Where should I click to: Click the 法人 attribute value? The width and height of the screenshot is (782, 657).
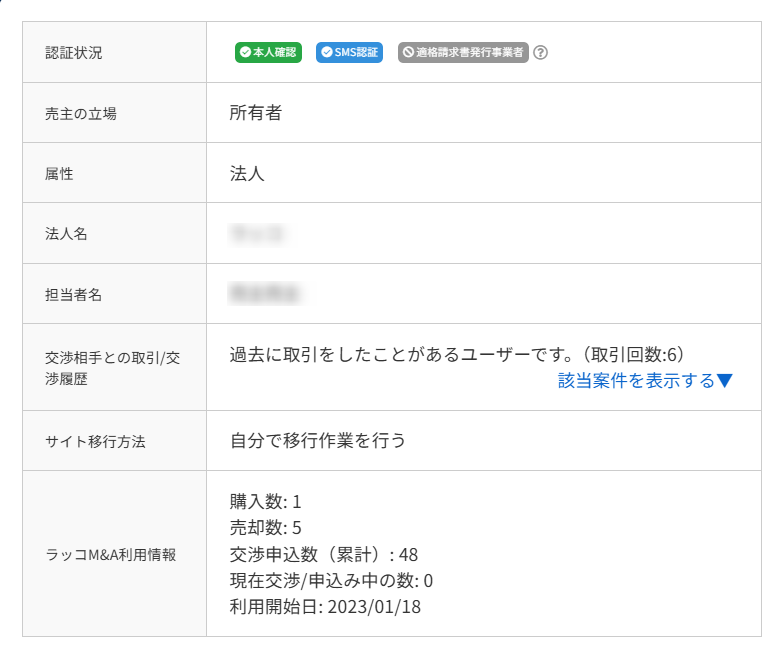coord(247,174)
